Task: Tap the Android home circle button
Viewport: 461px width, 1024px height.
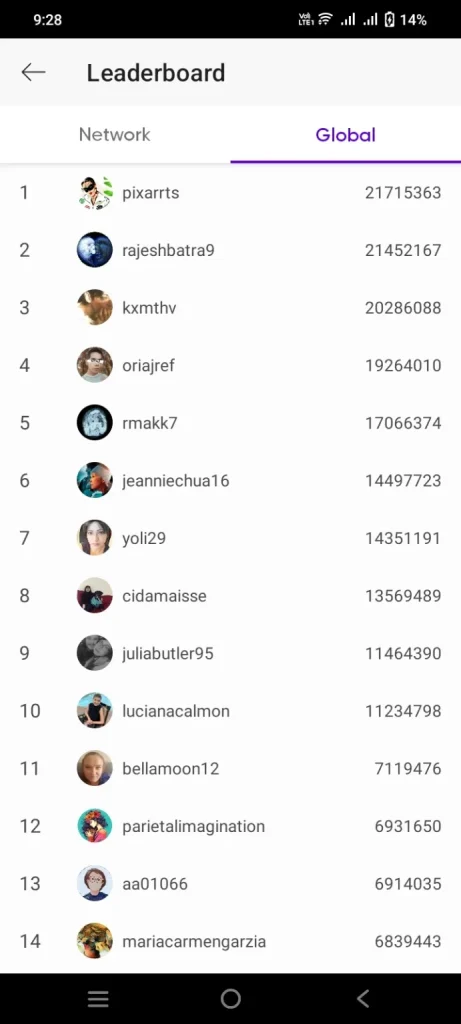Action: [230, 999]
